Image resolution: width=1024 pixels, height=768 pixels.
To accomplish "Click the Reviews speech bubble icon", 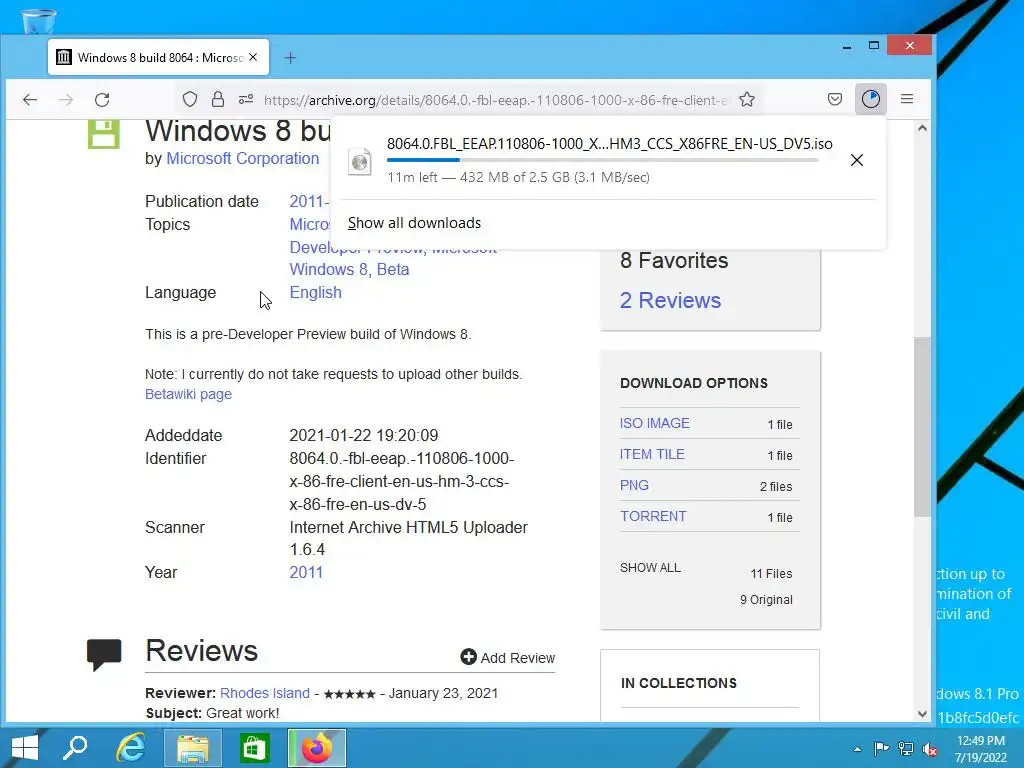I will (x=104, y=654).
